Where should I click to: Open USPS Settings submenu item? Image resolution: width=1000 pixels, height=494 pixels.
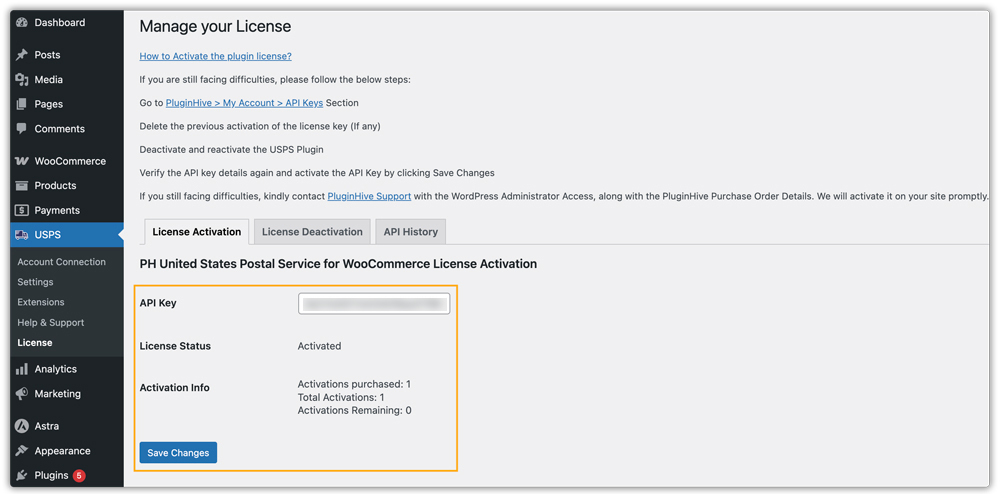(36, 282)
